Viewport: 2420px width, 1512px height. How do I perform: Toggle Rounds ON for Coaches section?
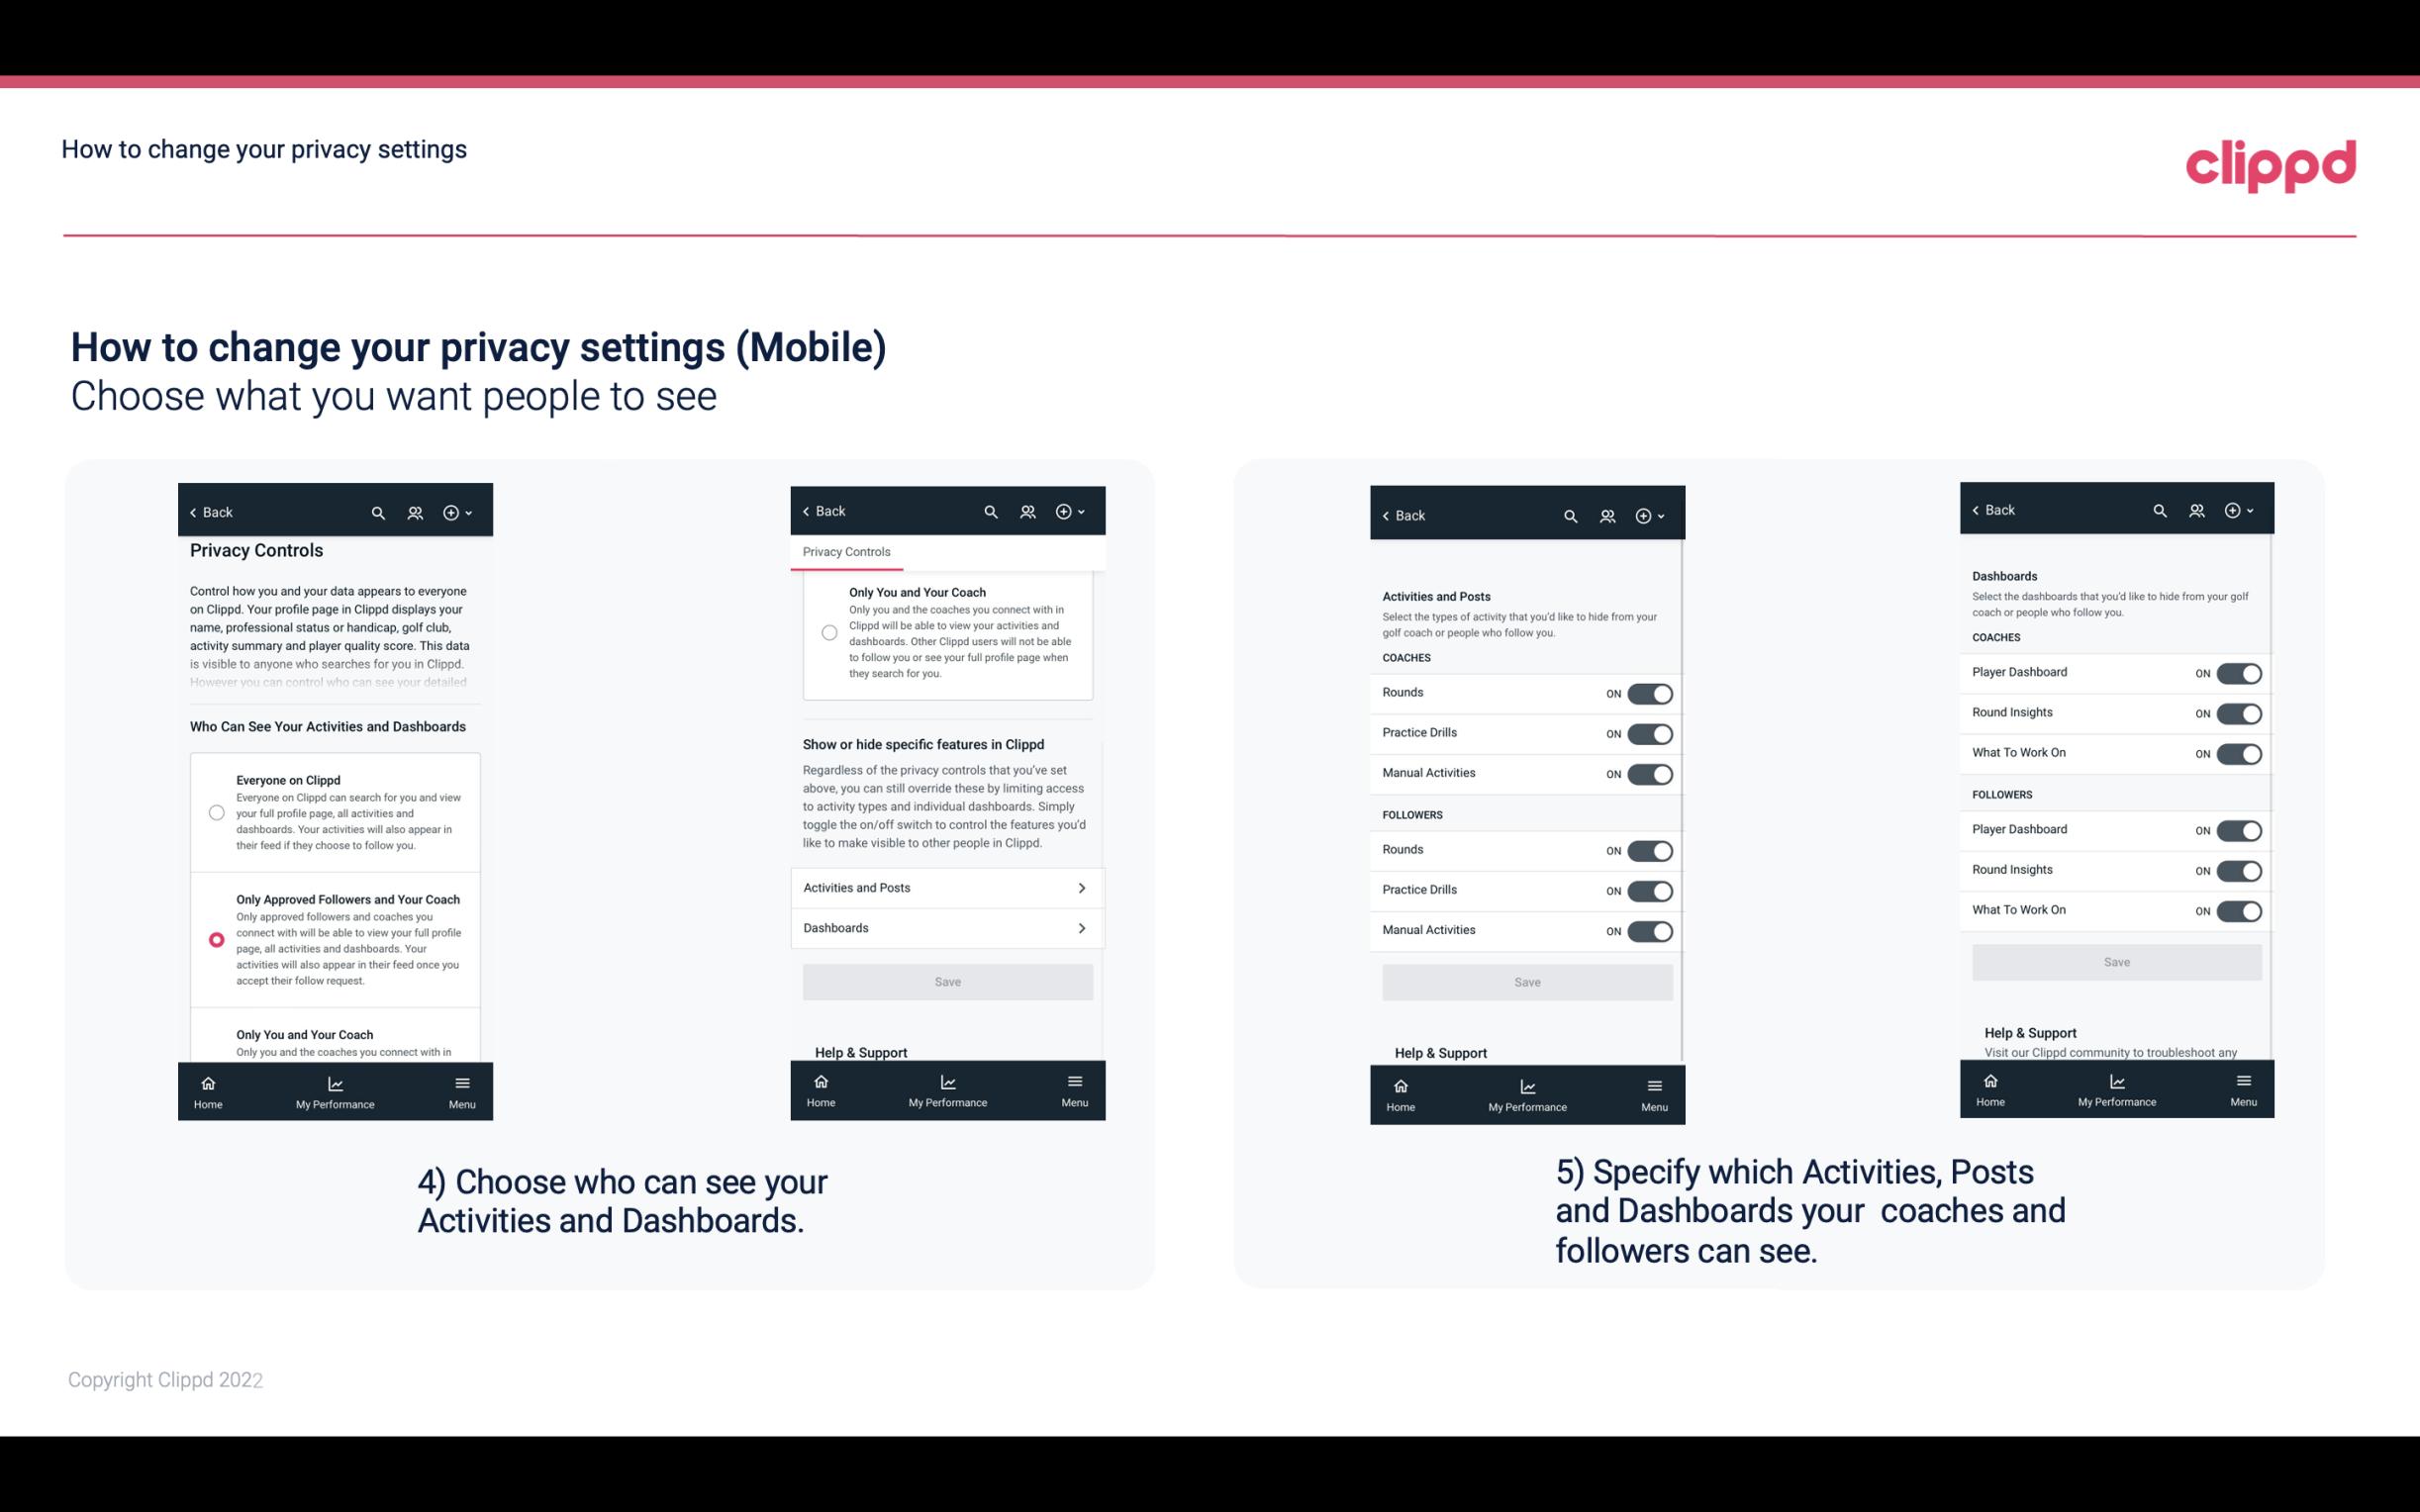click(1648, 692)
